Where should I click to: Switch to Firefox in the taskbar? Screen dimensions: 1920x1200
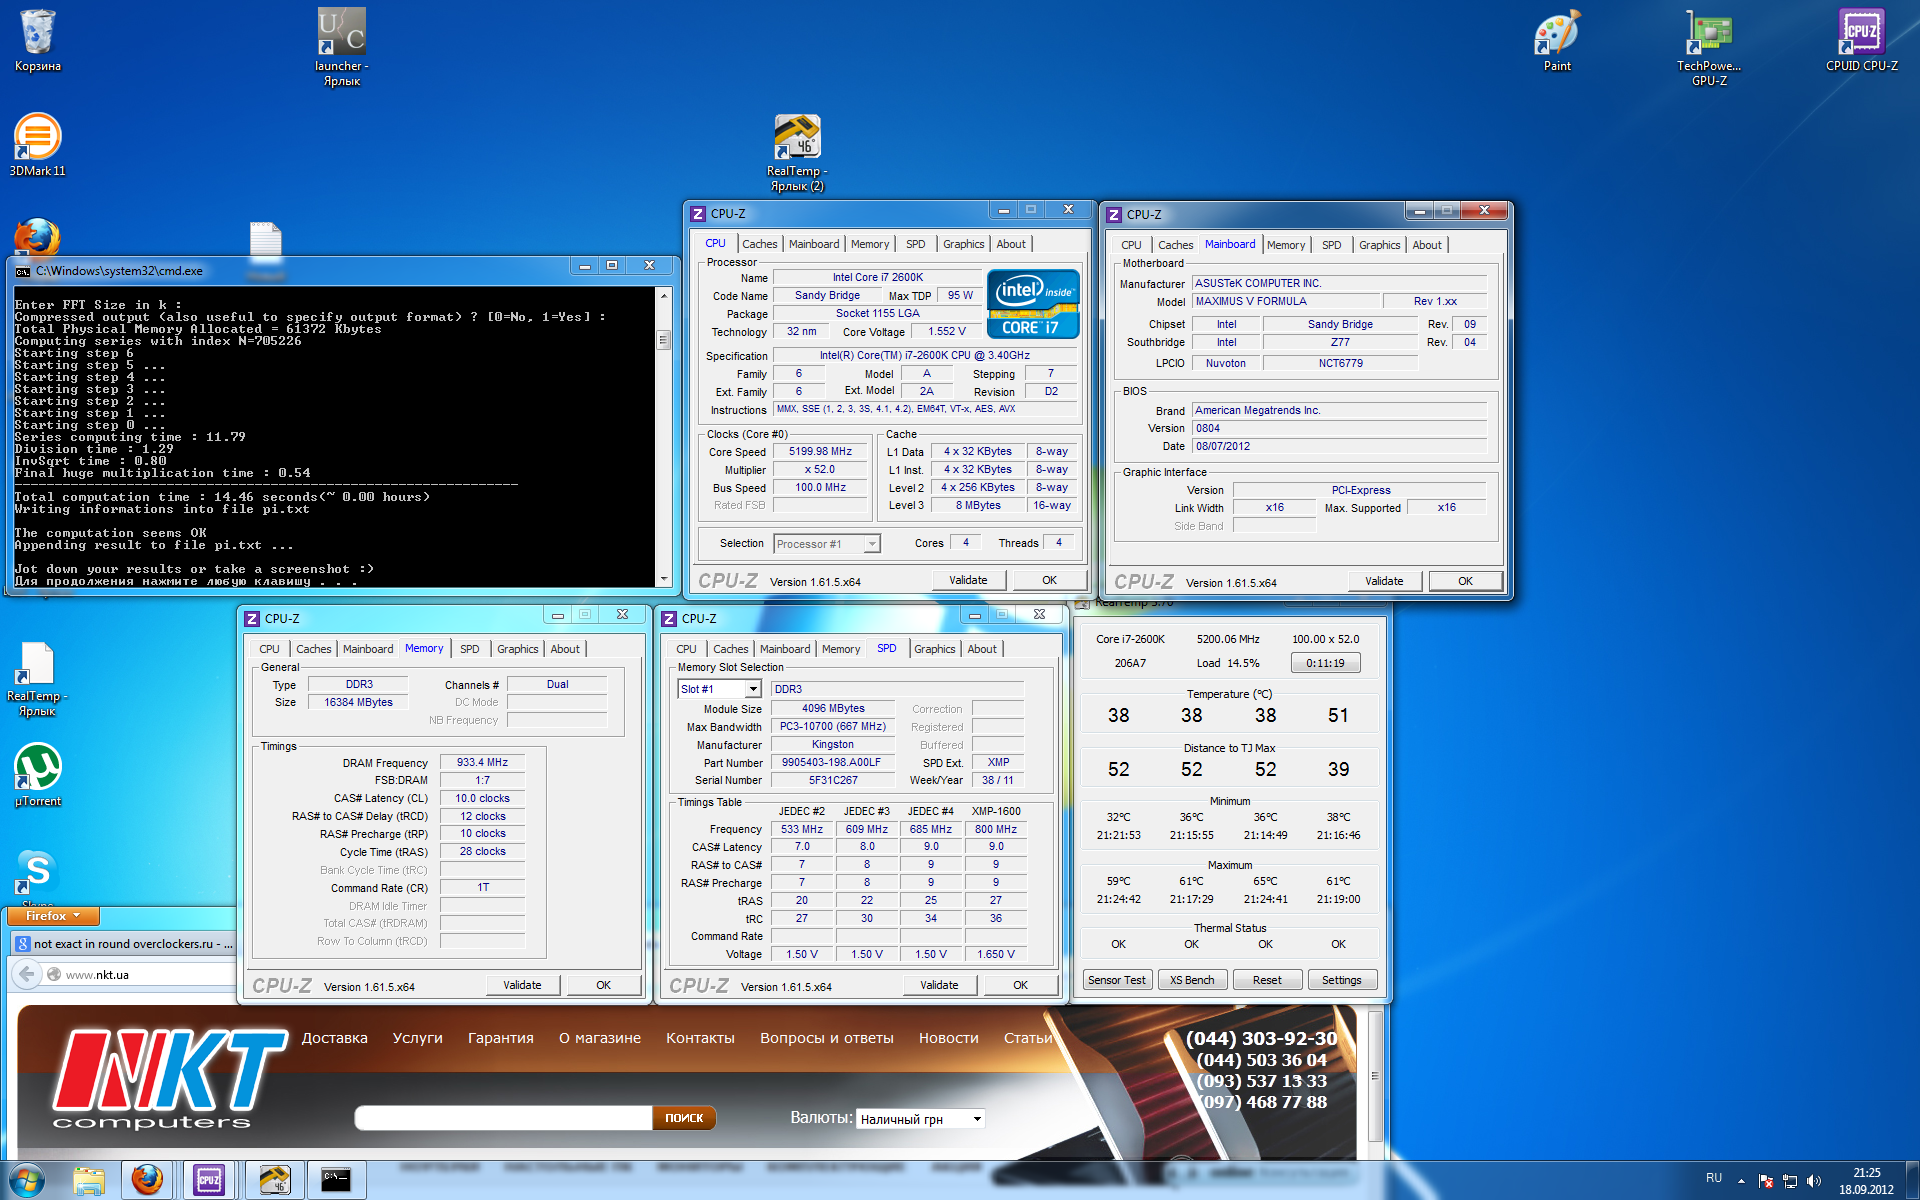[147, 1181]
